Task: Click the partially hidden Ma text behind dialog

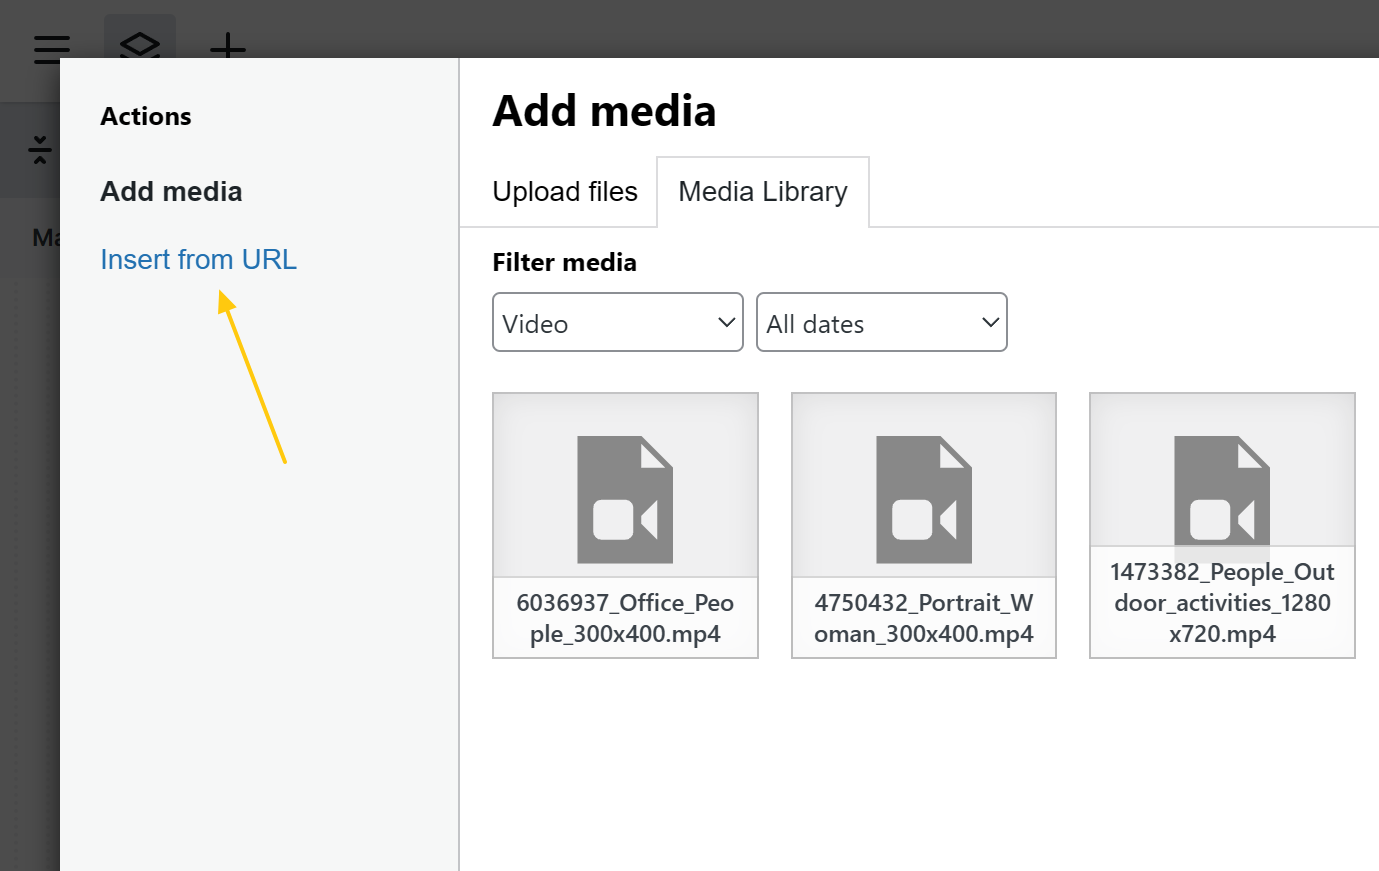Action: [x=45, y=238]
